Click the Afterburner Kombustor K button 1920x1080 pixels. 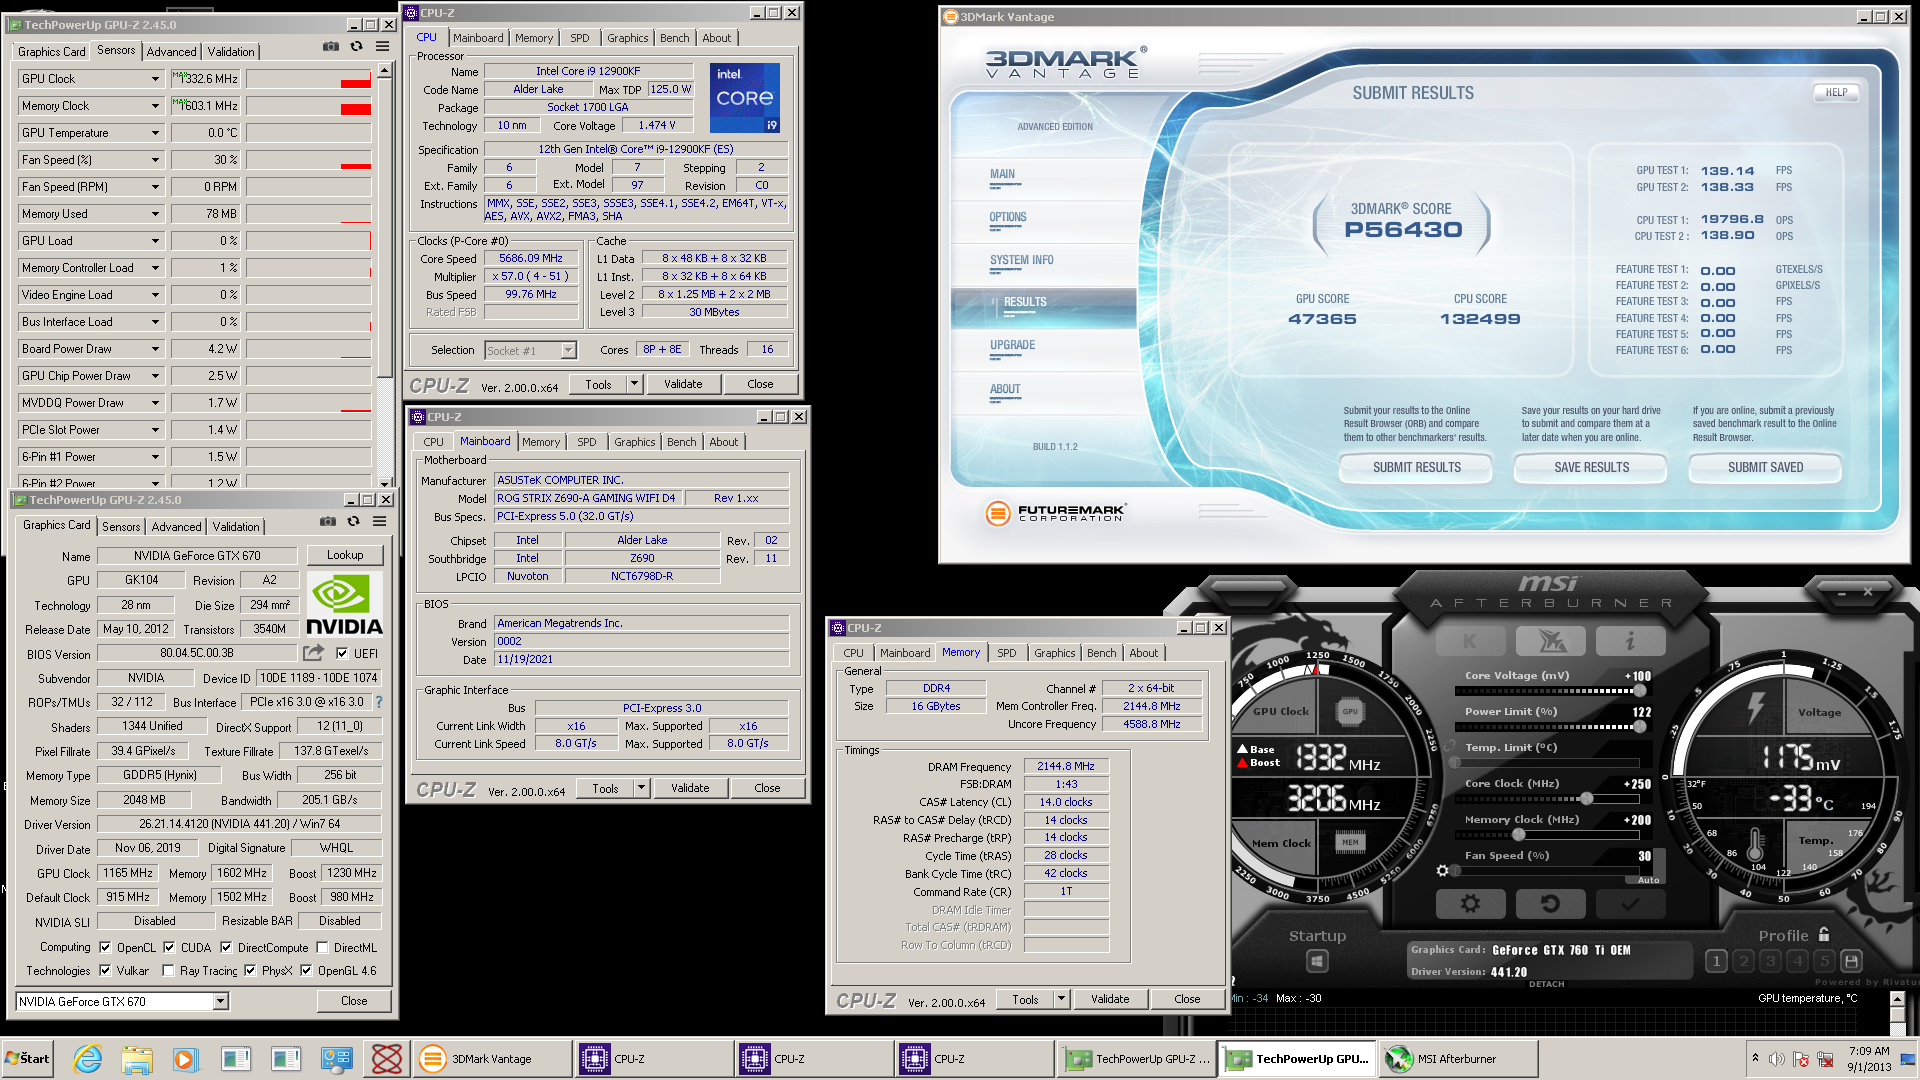pyautogui.click(x=1470, y=641)
